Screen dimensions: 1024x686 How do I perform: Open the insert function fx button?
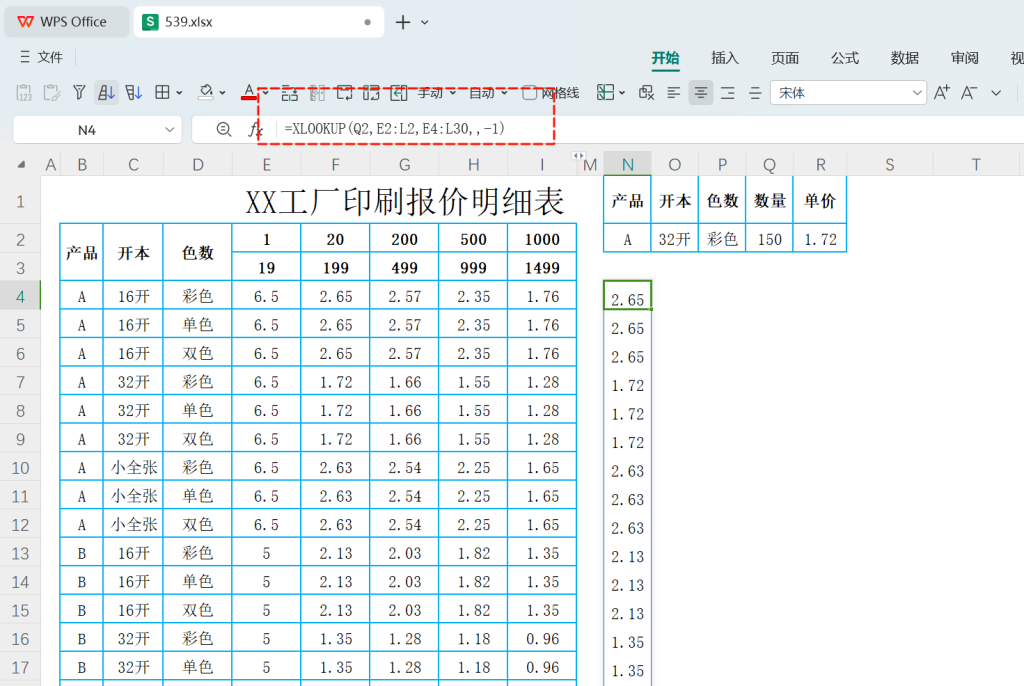[255, 129]
